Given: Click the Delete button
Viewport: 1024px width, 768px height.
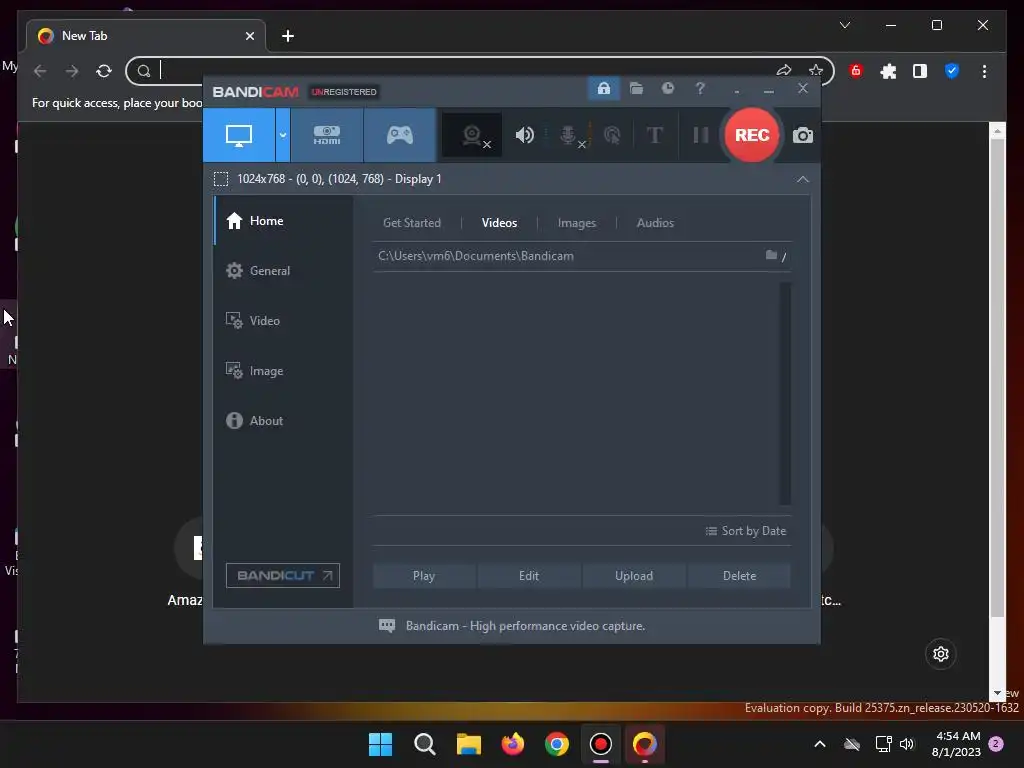Looking at the screenshot, I should [739, 576].
